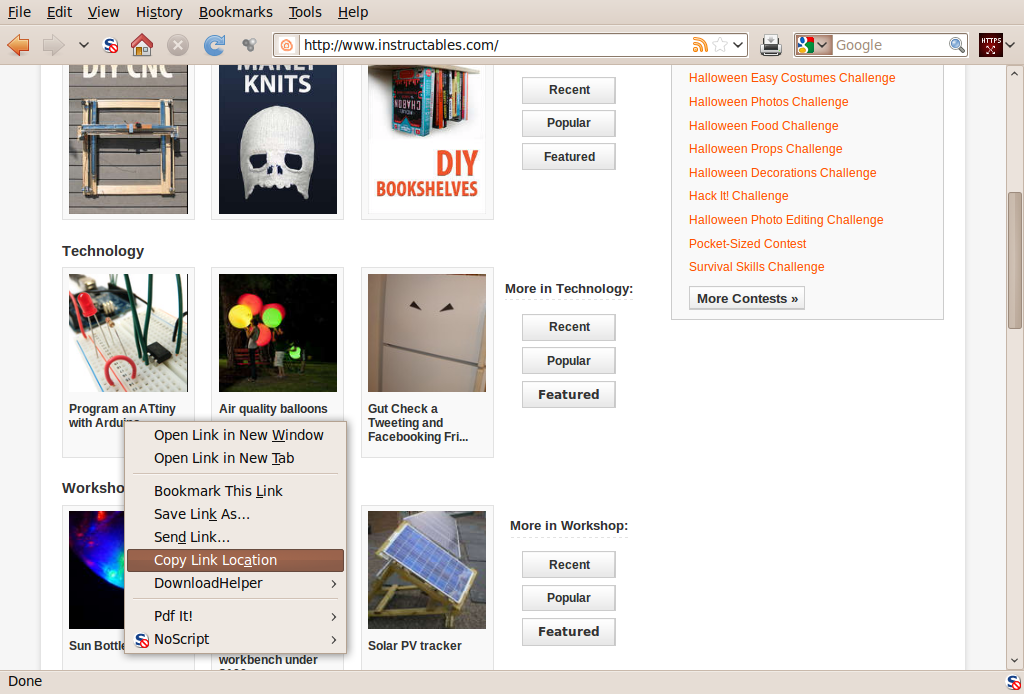1024x694 pixels.
Task: Reload the page via the refresh icon
Action: tap(213, 44)
